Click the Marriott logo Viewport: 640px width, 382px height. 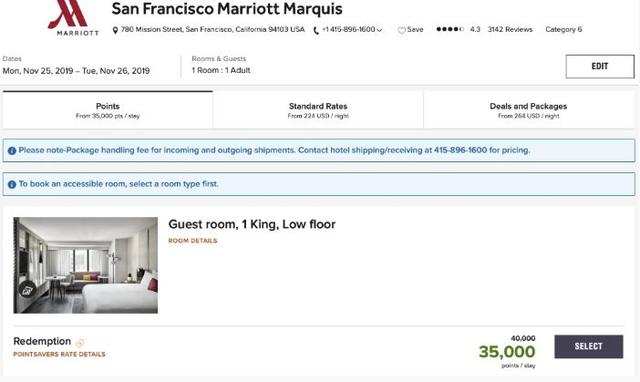pos(73,18)
